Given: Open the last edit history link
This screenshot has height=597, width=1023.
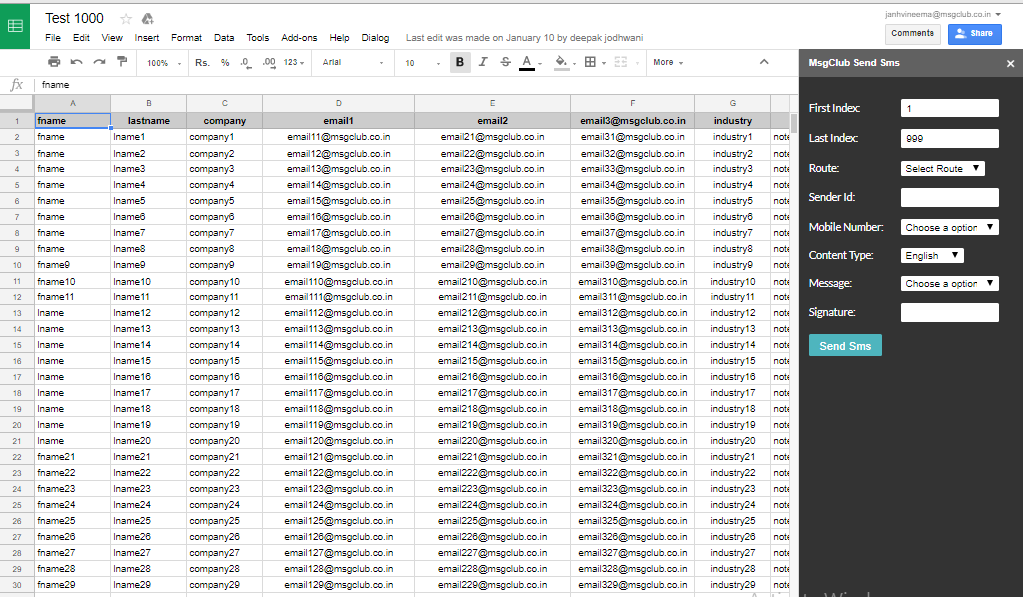Looking at the screenshot, I should (x=525, y=38).
